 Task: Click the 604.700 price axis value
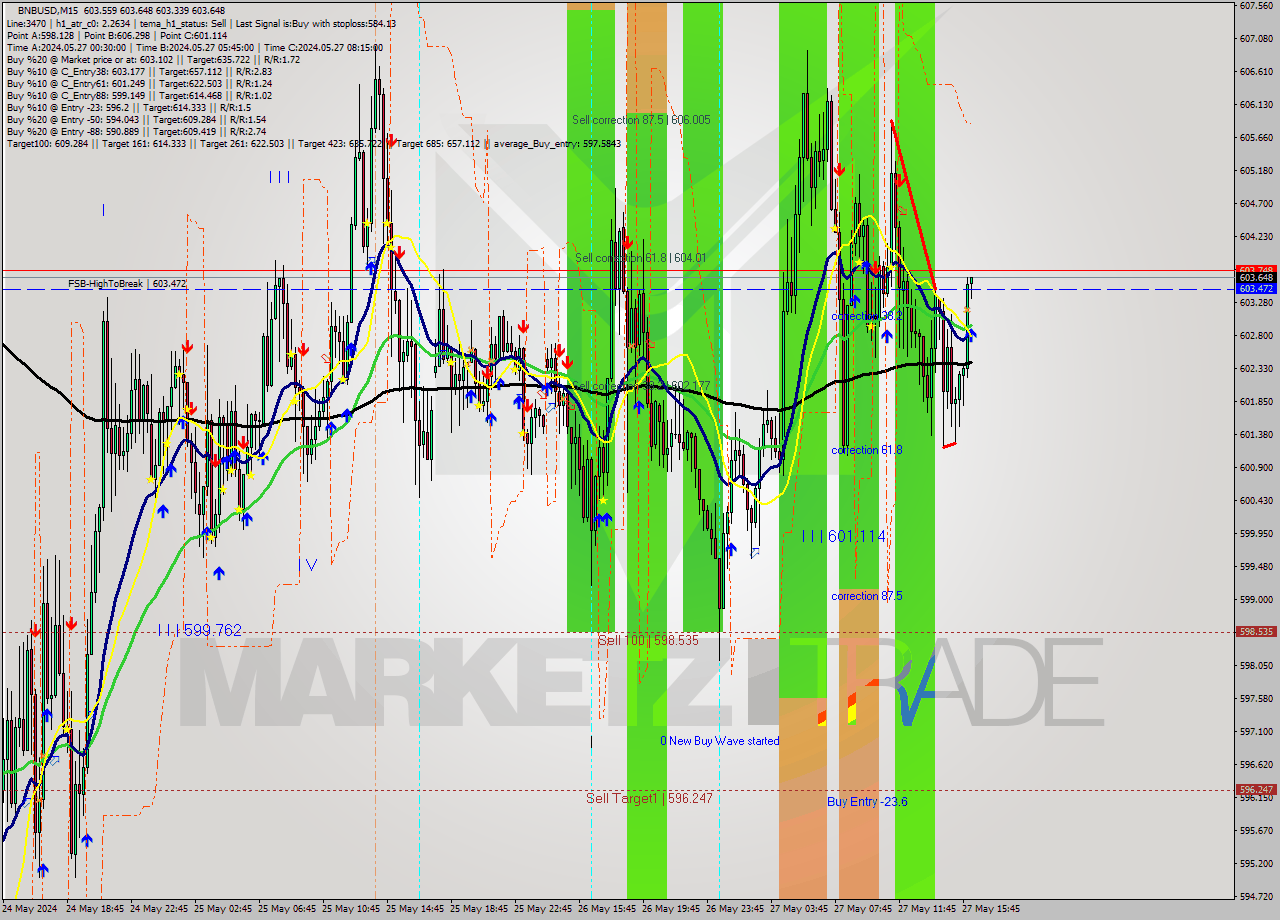pyautogui.click(x=1256, y=203)
